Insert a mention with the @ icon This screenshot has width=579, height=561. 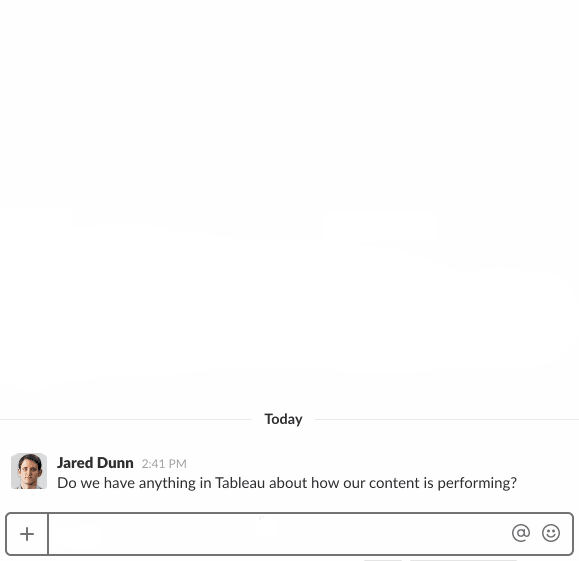[521, 533]
